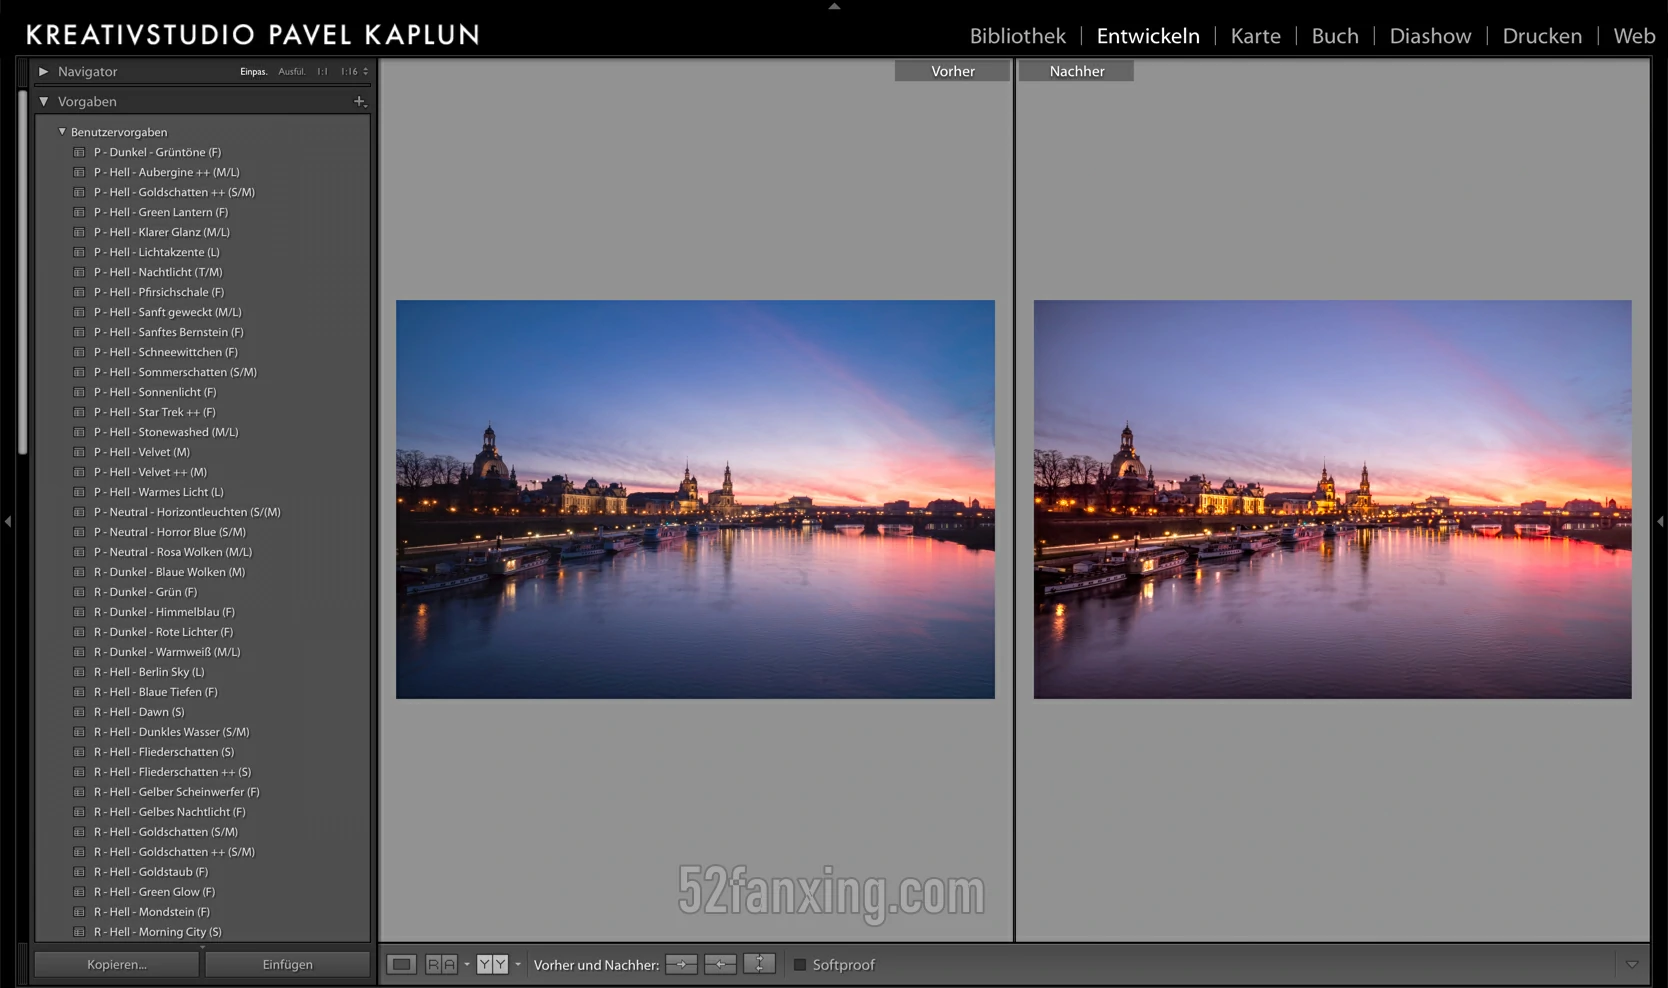
Task: Open the dropdown arrow beside the R/A view button
Action: (467, 965)
